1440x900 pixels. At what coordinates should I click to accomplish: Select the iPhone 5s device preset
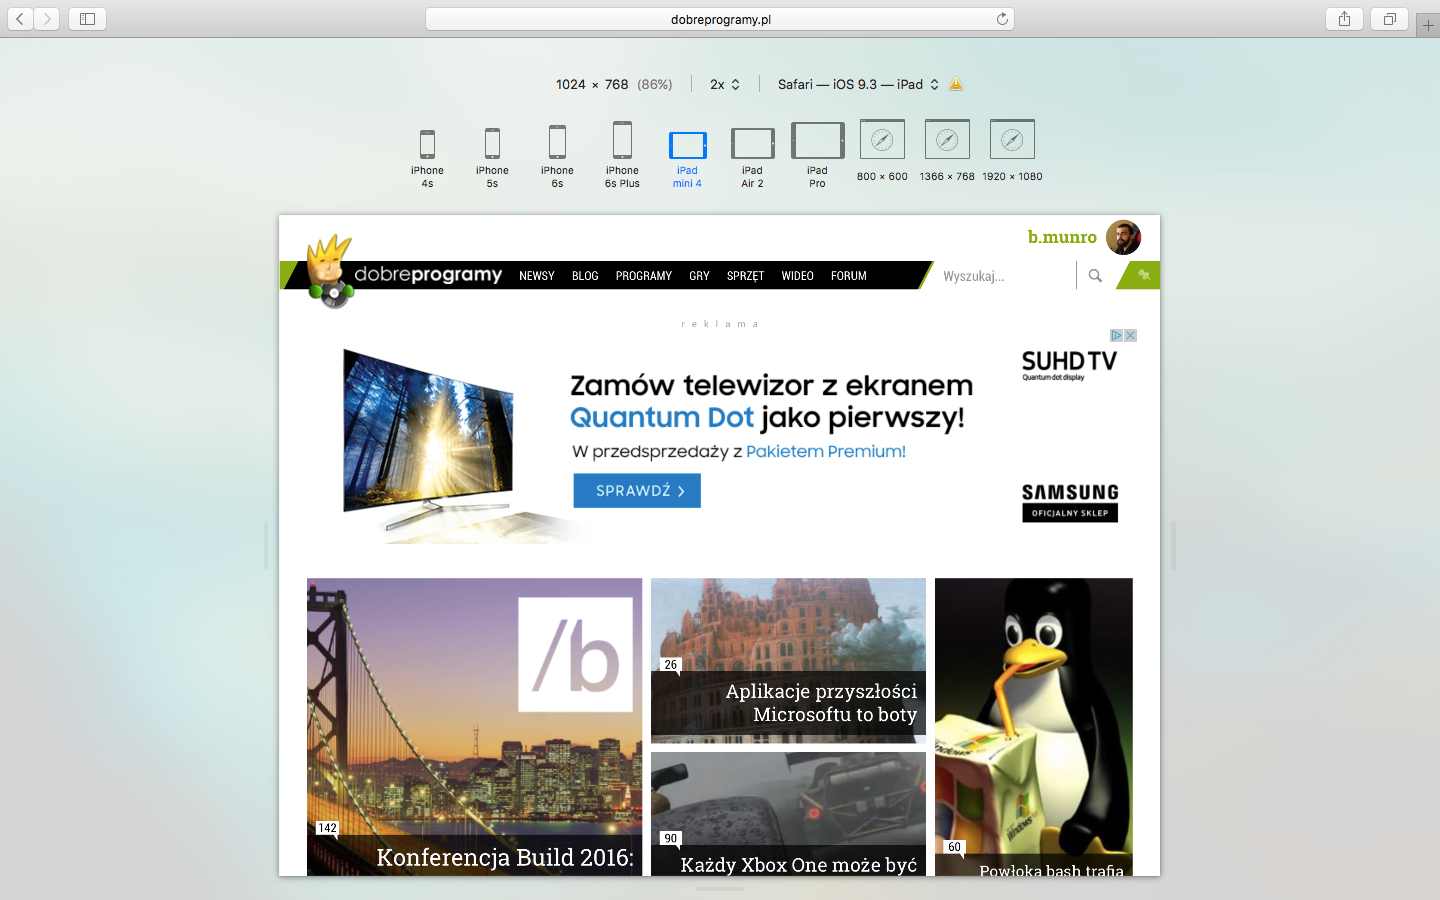coord(492,158)
